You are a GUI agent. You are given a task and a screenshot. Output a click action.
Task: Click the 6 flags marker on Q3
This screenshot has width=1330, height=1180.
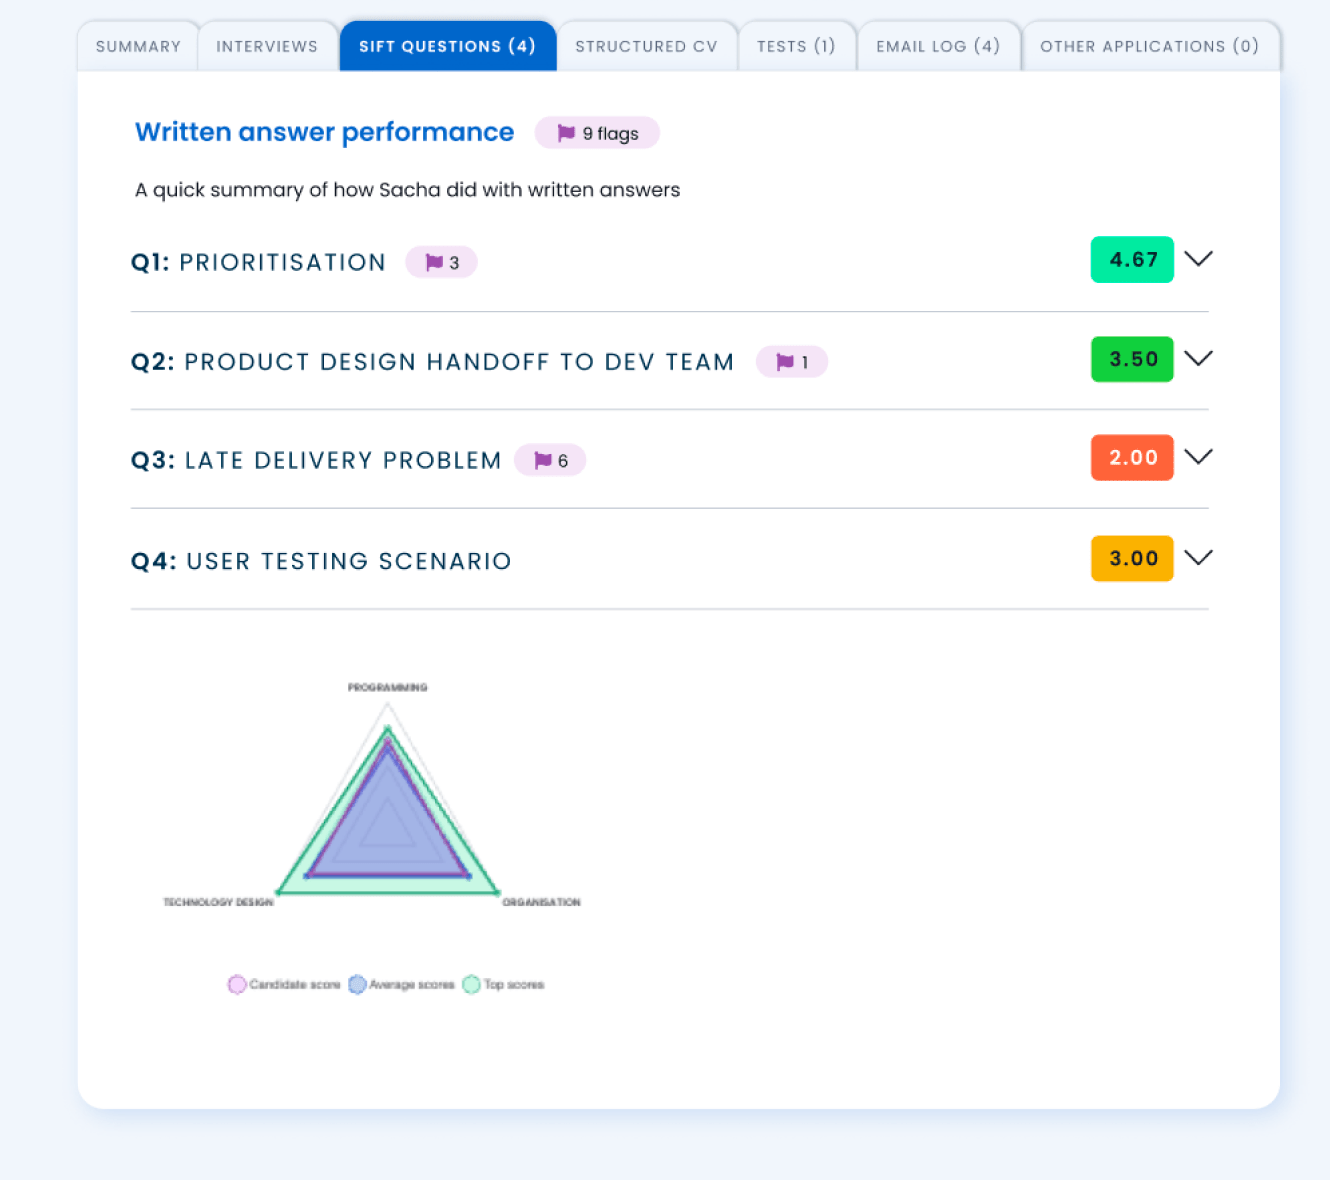click(550, 459)
